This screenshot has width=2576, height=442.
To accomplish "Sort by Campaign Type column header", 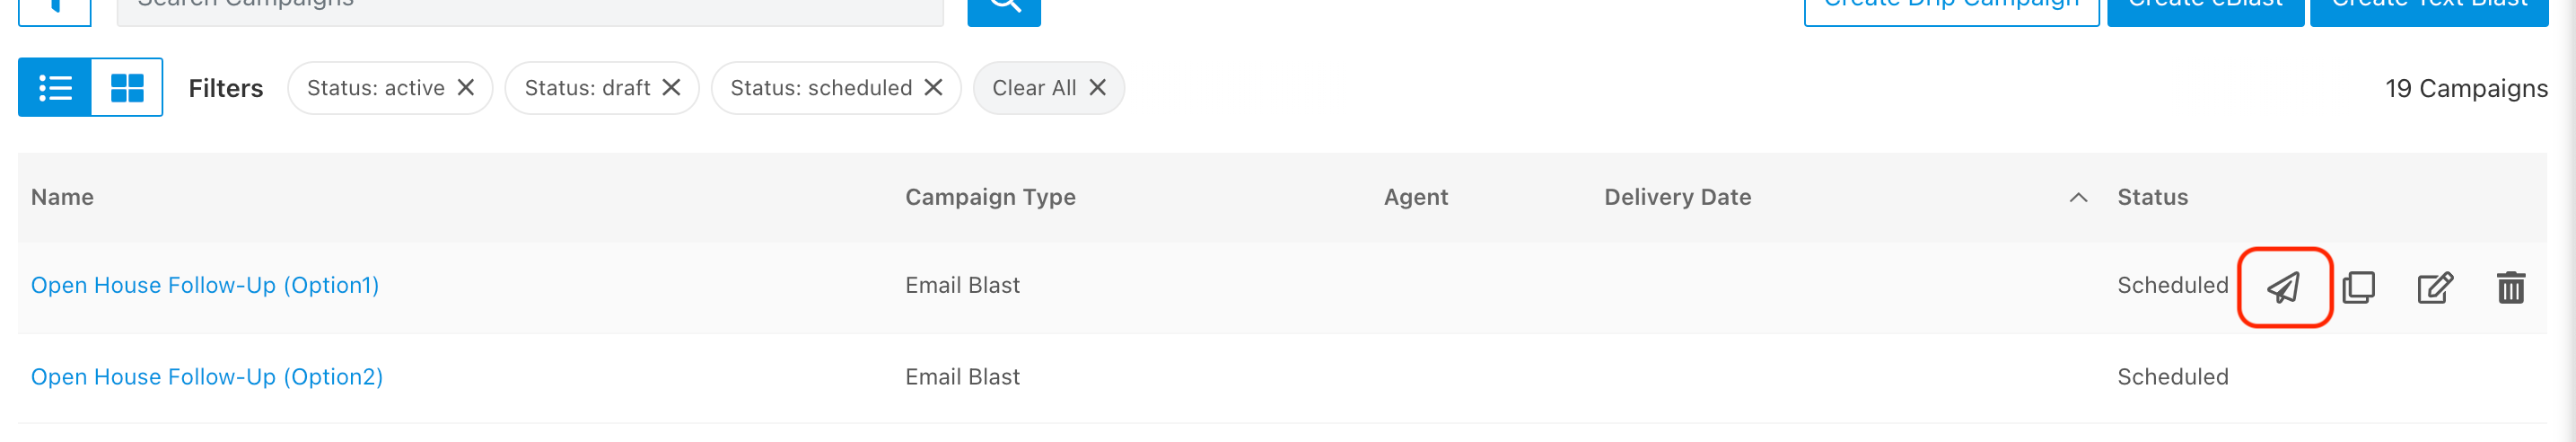I will click(x=990, y=197).
